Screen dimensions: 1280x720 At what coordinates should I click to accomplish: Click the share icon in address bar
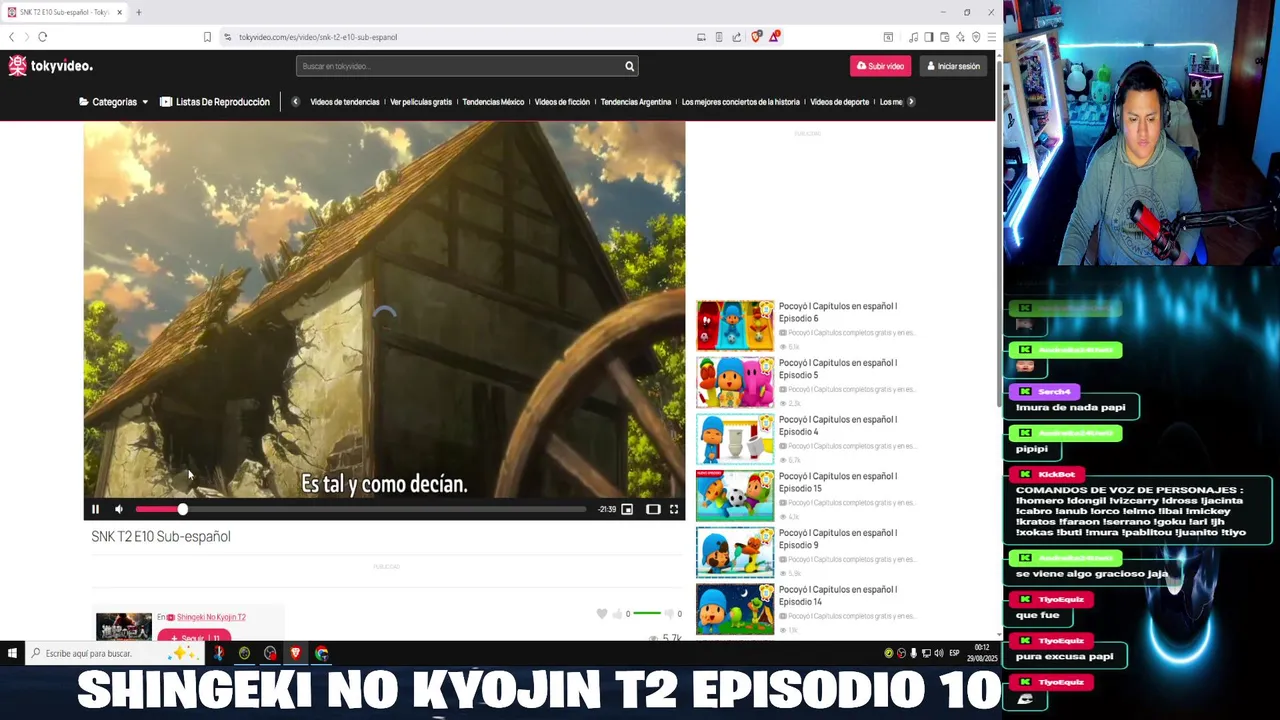[x=737, y=37]
